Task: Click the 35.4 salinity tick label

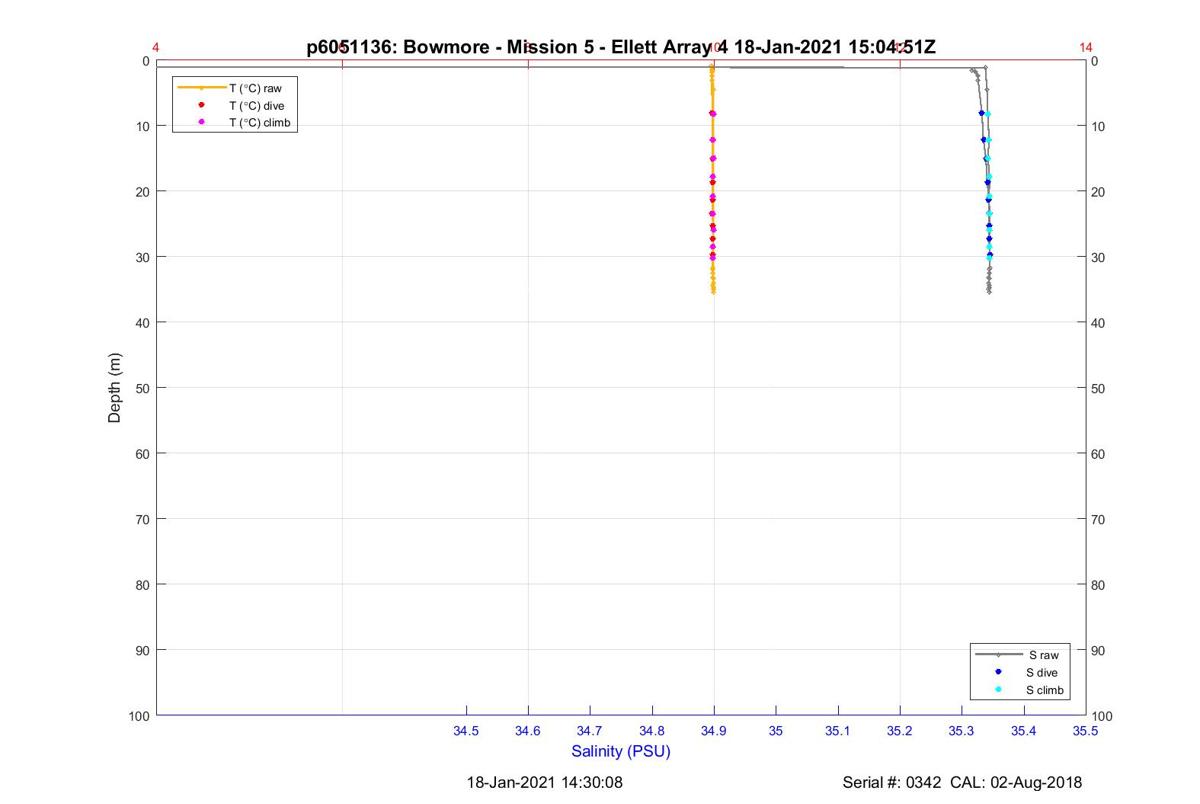Action: coord(1024,732)
